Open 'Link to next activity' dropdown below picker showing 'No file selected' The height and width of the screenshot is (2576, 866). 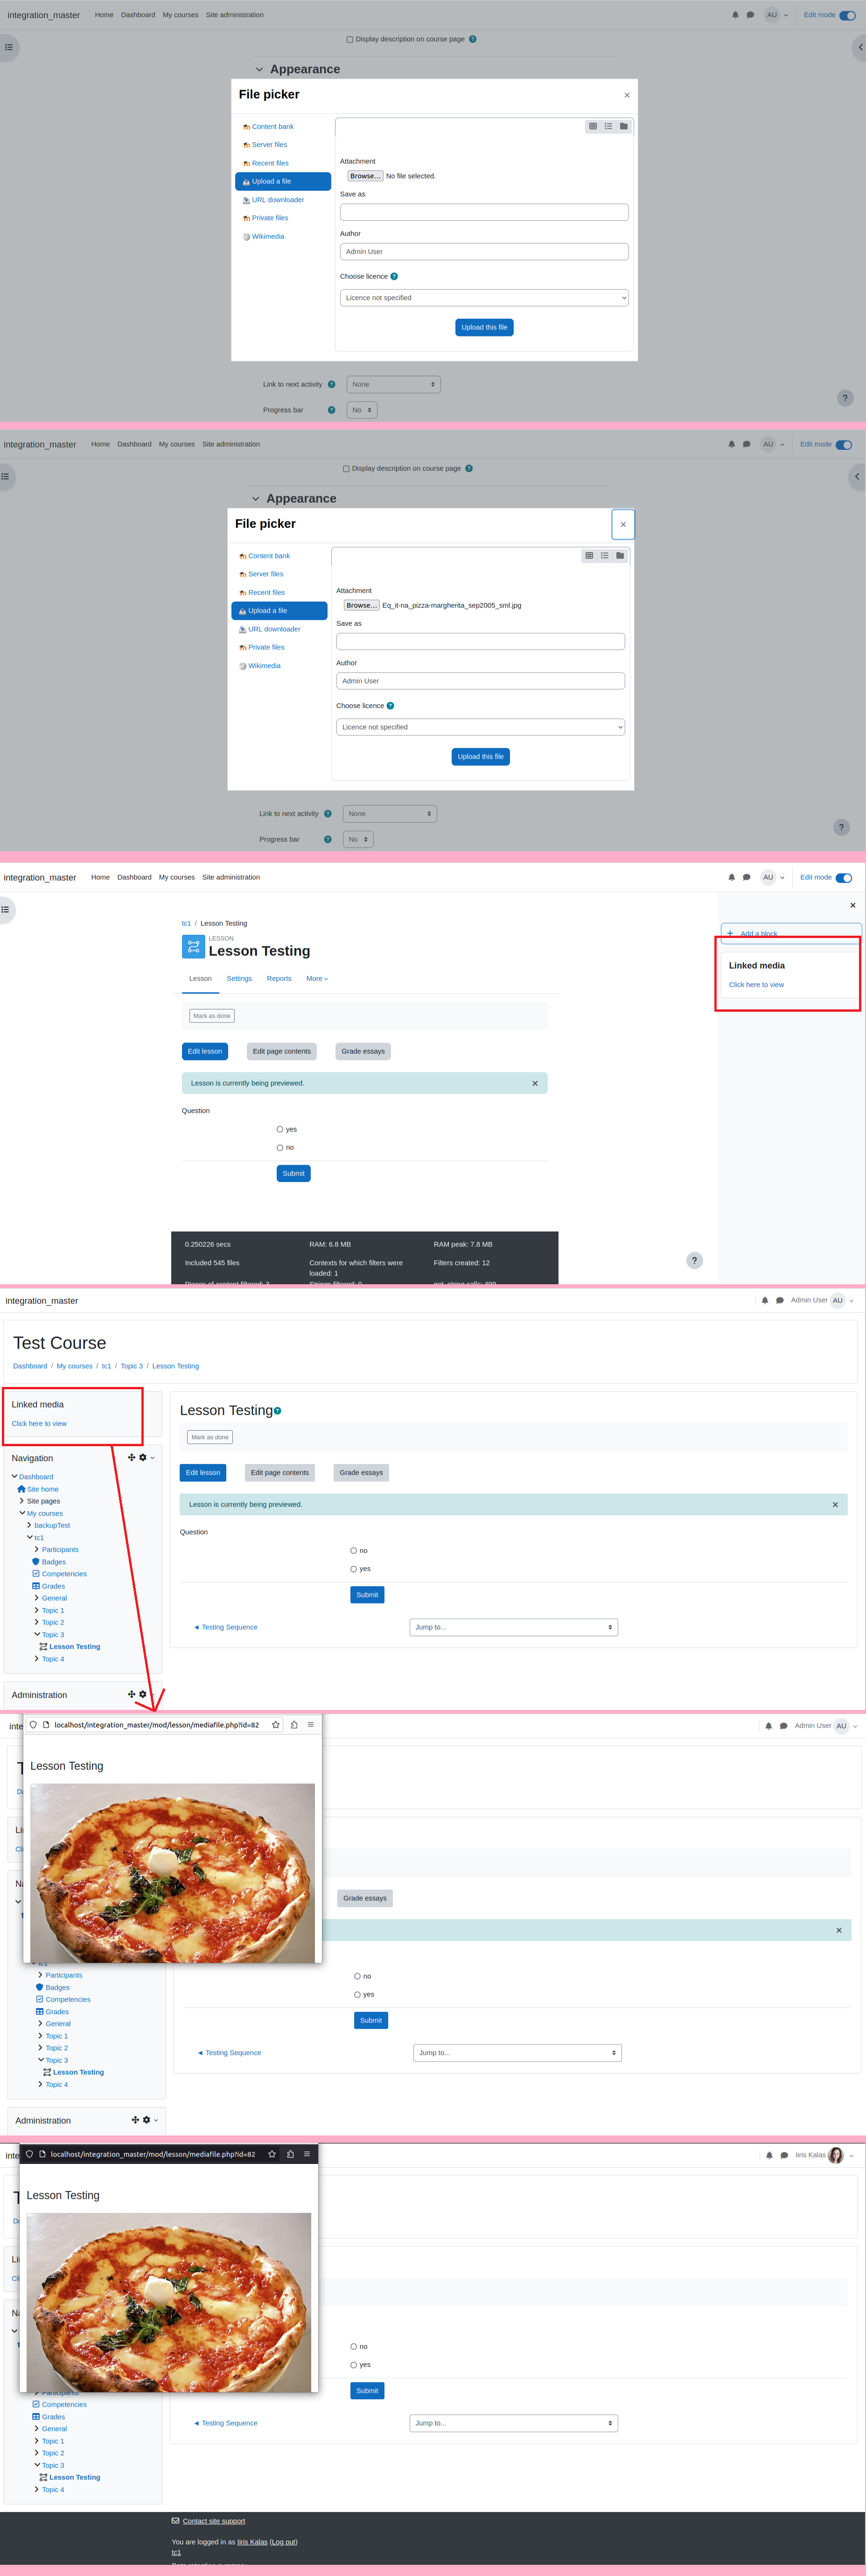click(x=393, y=384)
